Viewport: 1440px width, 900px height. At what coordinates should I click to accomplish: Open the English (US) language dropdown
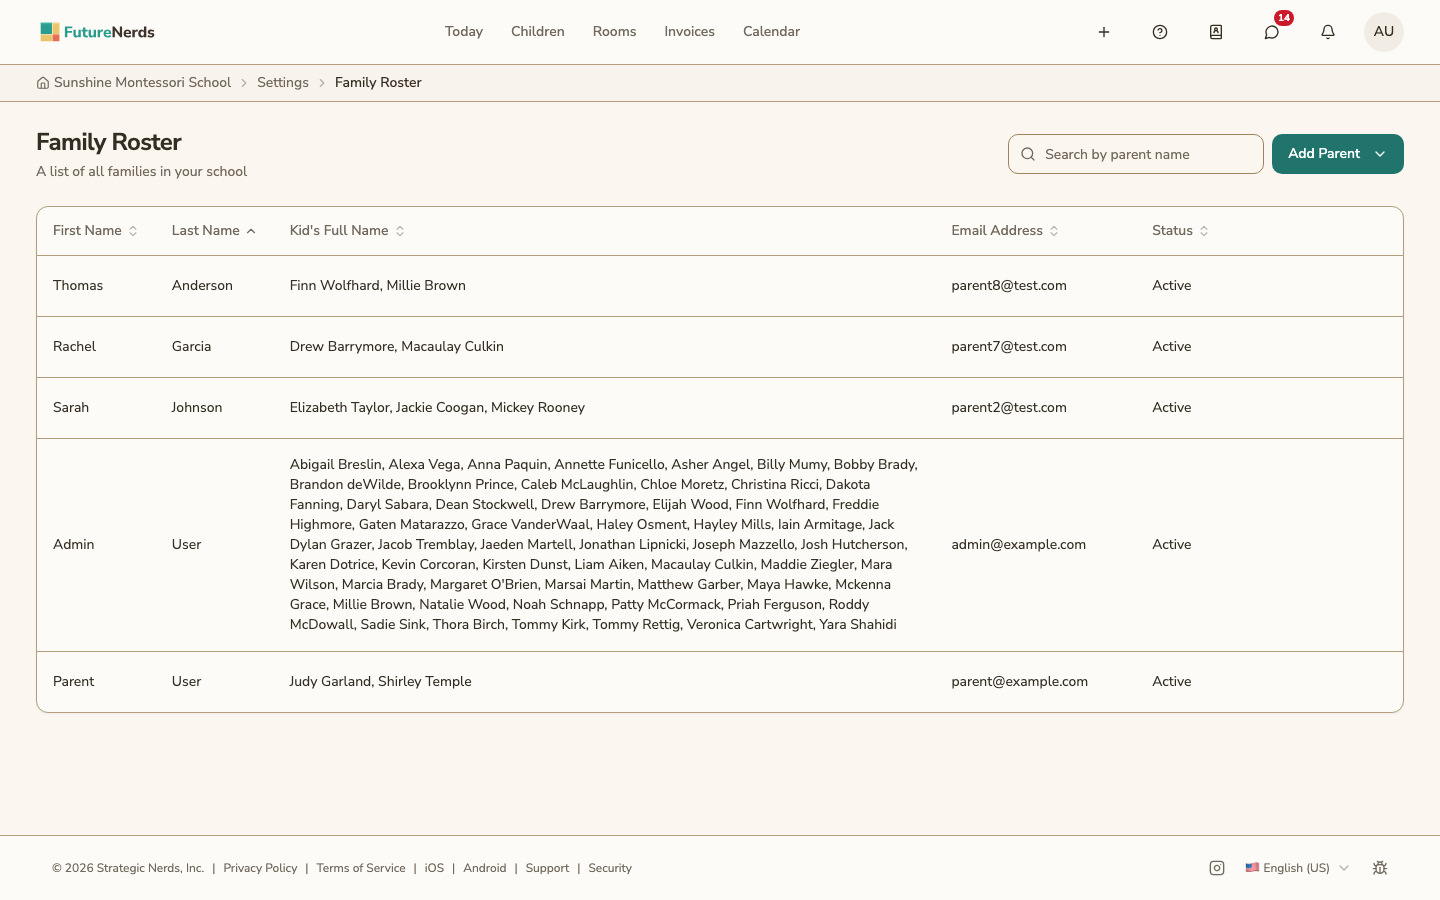tap(1297, 868)
